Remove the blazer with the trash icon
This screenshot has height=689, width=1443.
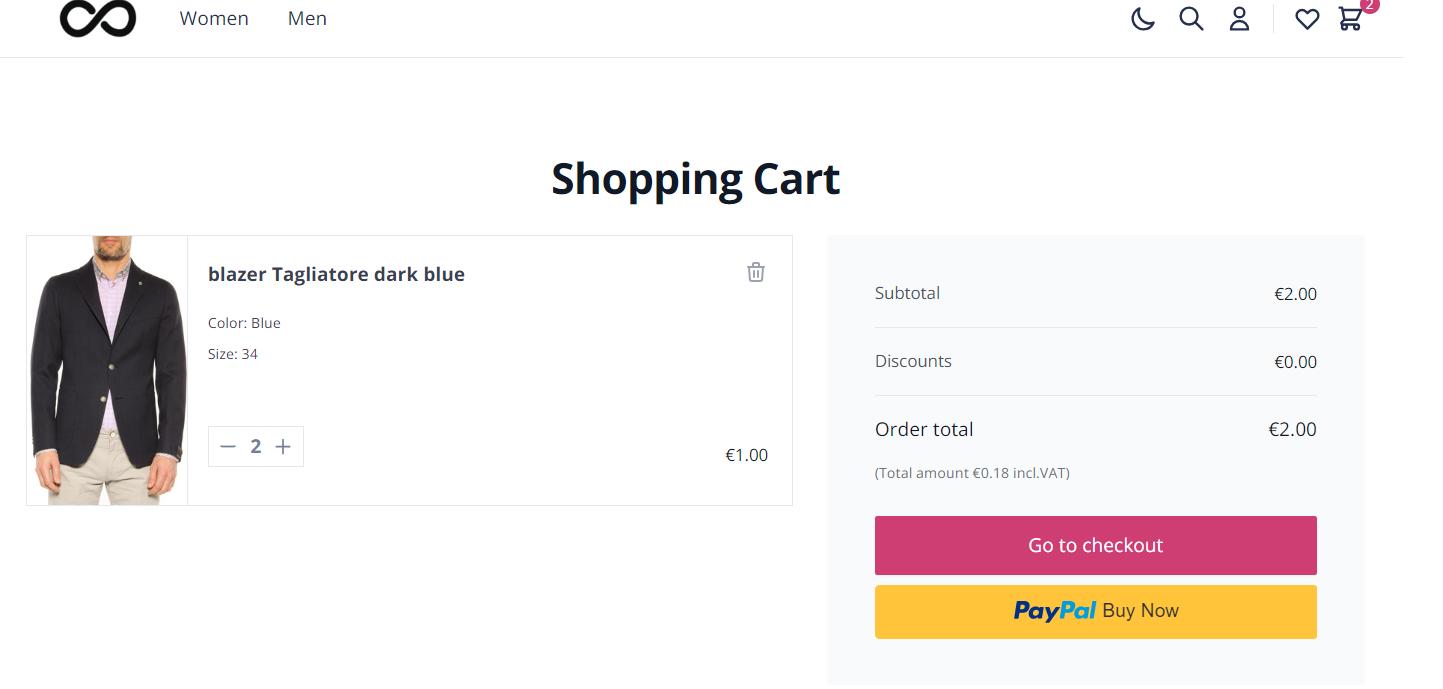pos(756,272)
